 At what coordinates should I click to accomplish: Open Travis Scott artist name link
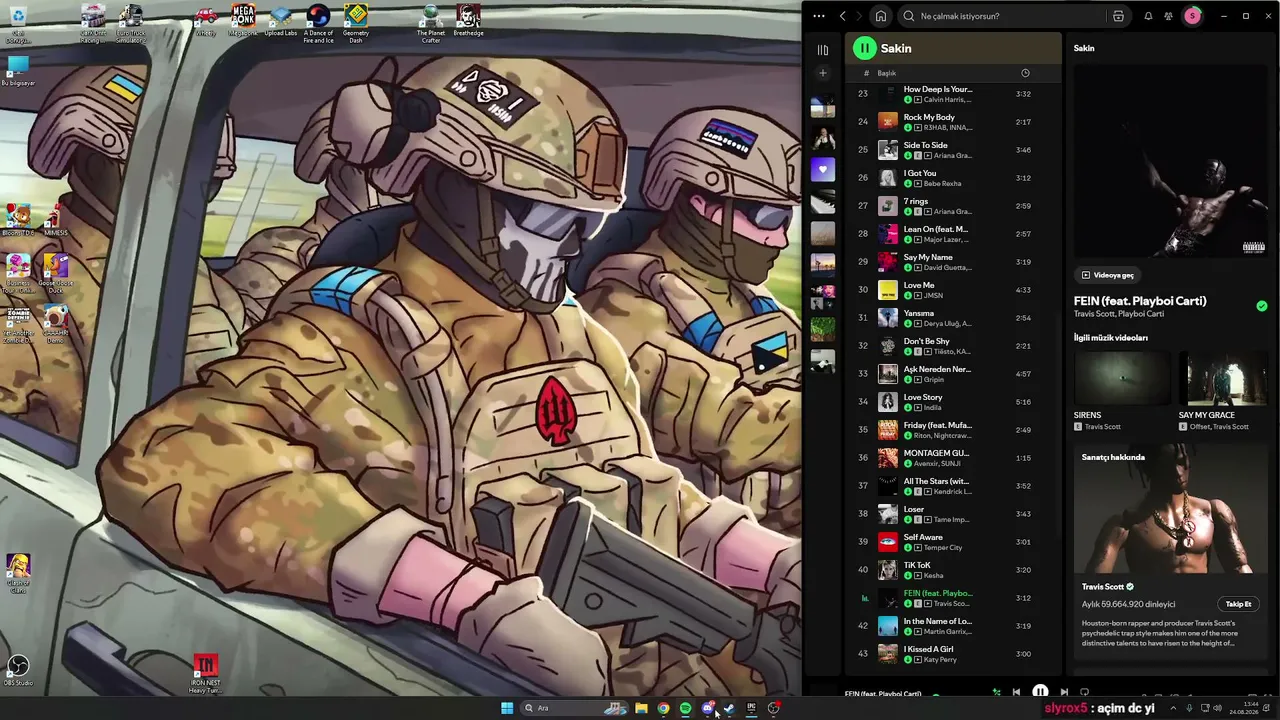click(1103, 587)
